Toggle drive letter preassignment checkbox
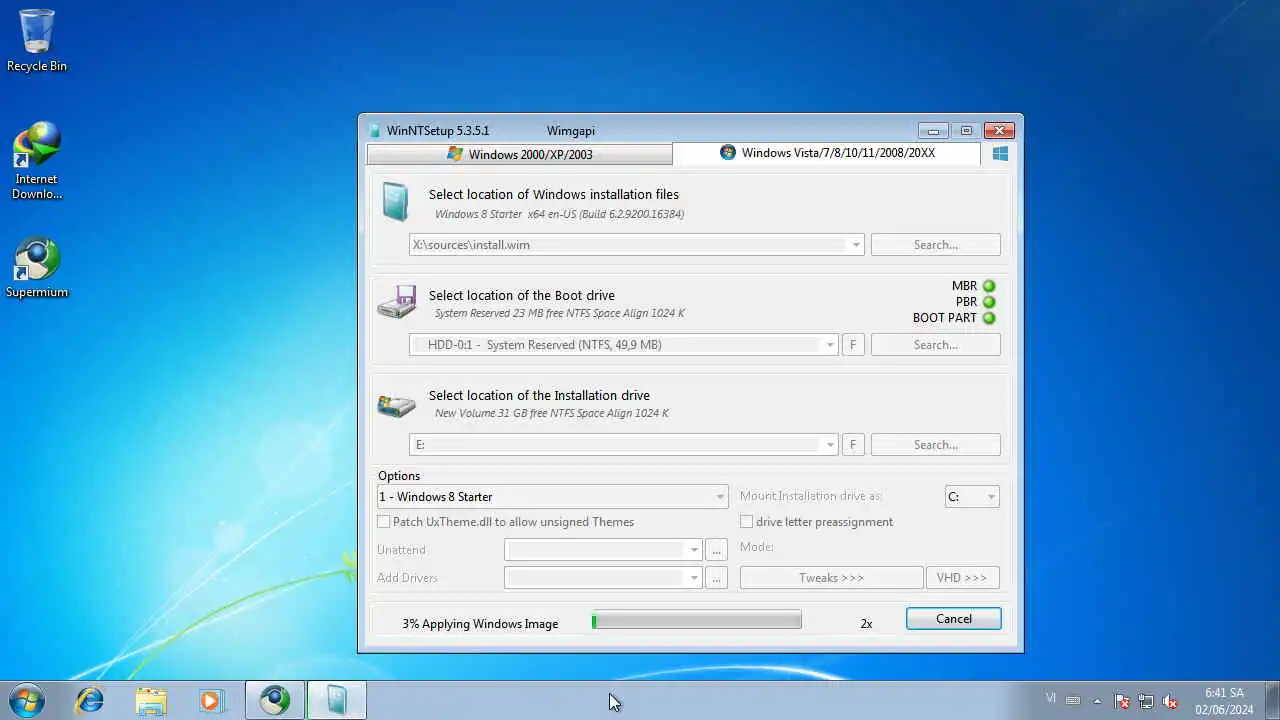The height and width of the screenshot is (720, 1280). click(746, 522)
